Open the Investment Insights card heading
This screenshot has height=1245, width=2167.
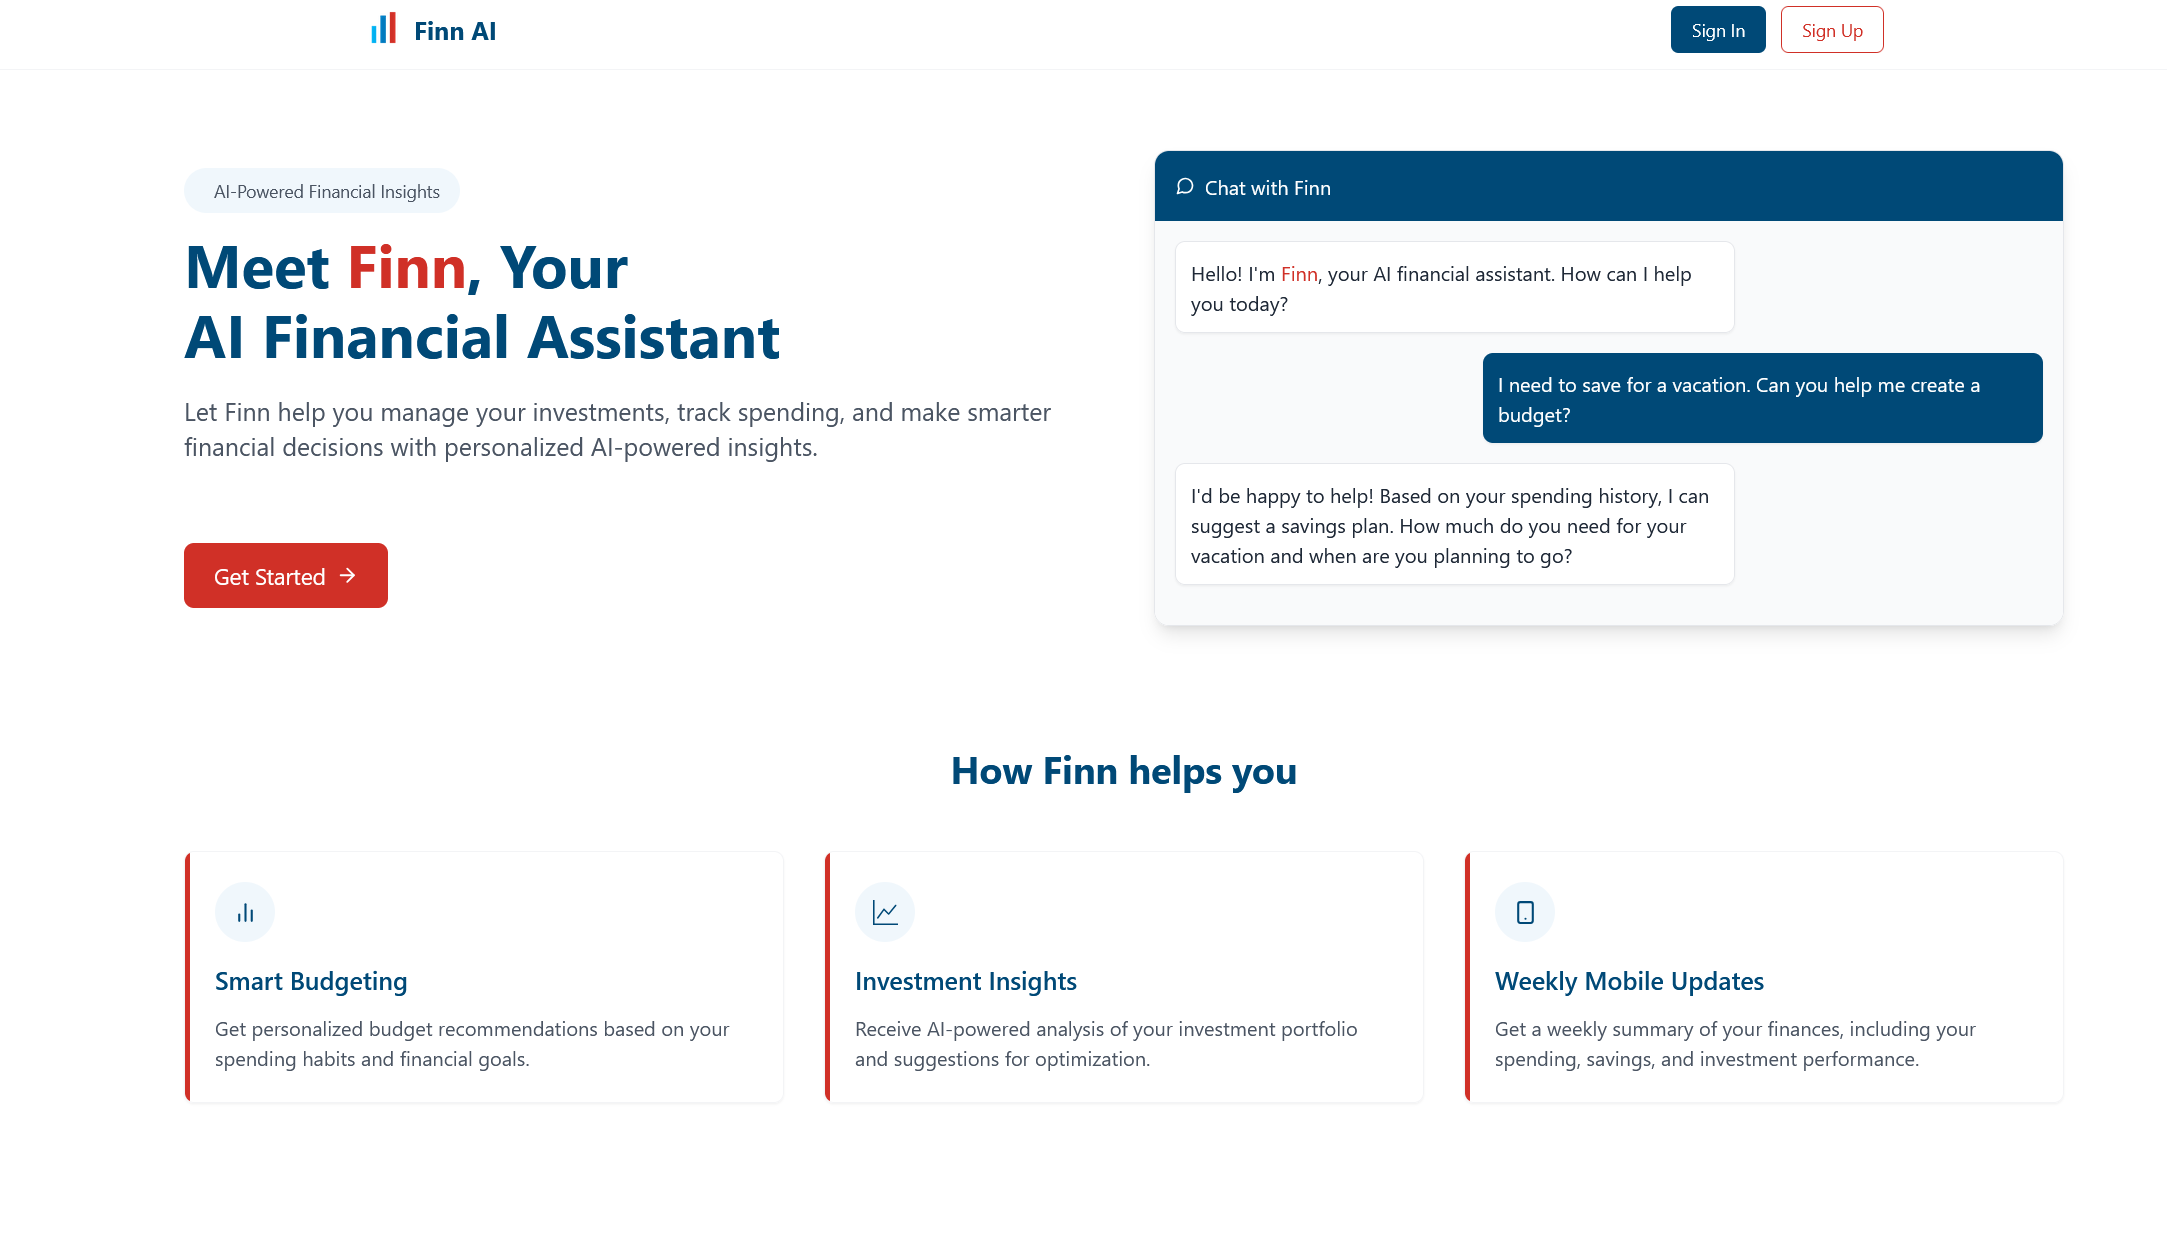click(x=965, y=981)
